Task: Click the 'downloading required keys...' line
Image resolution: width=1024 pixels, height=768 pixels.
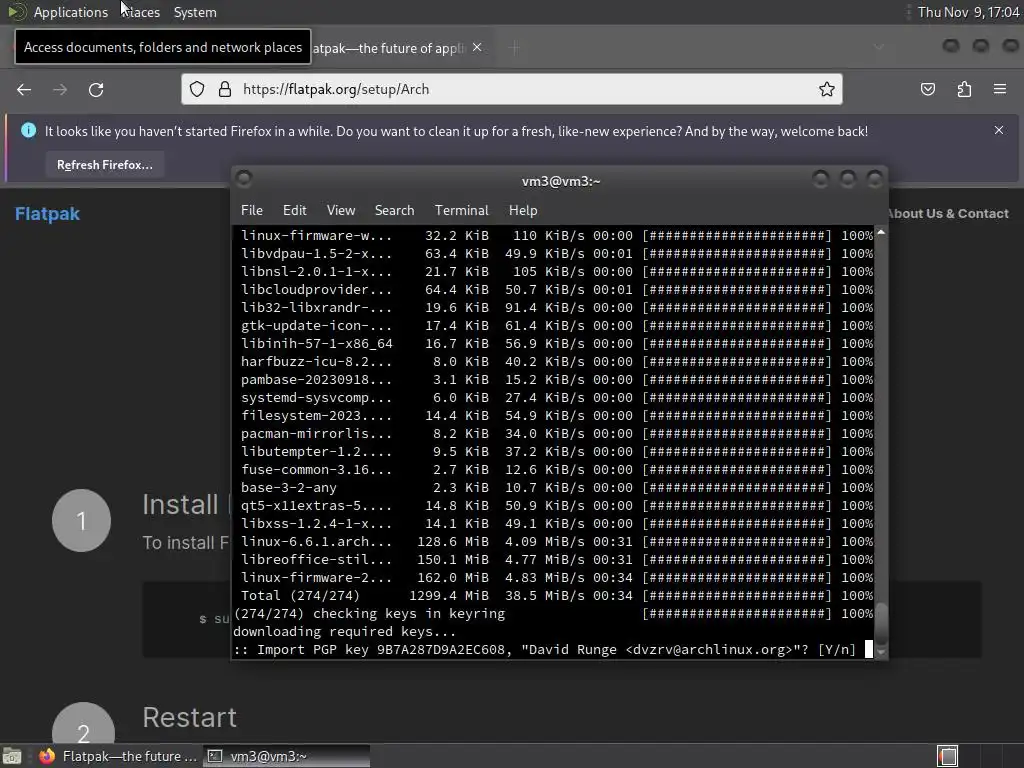Action: coord(345,632)
